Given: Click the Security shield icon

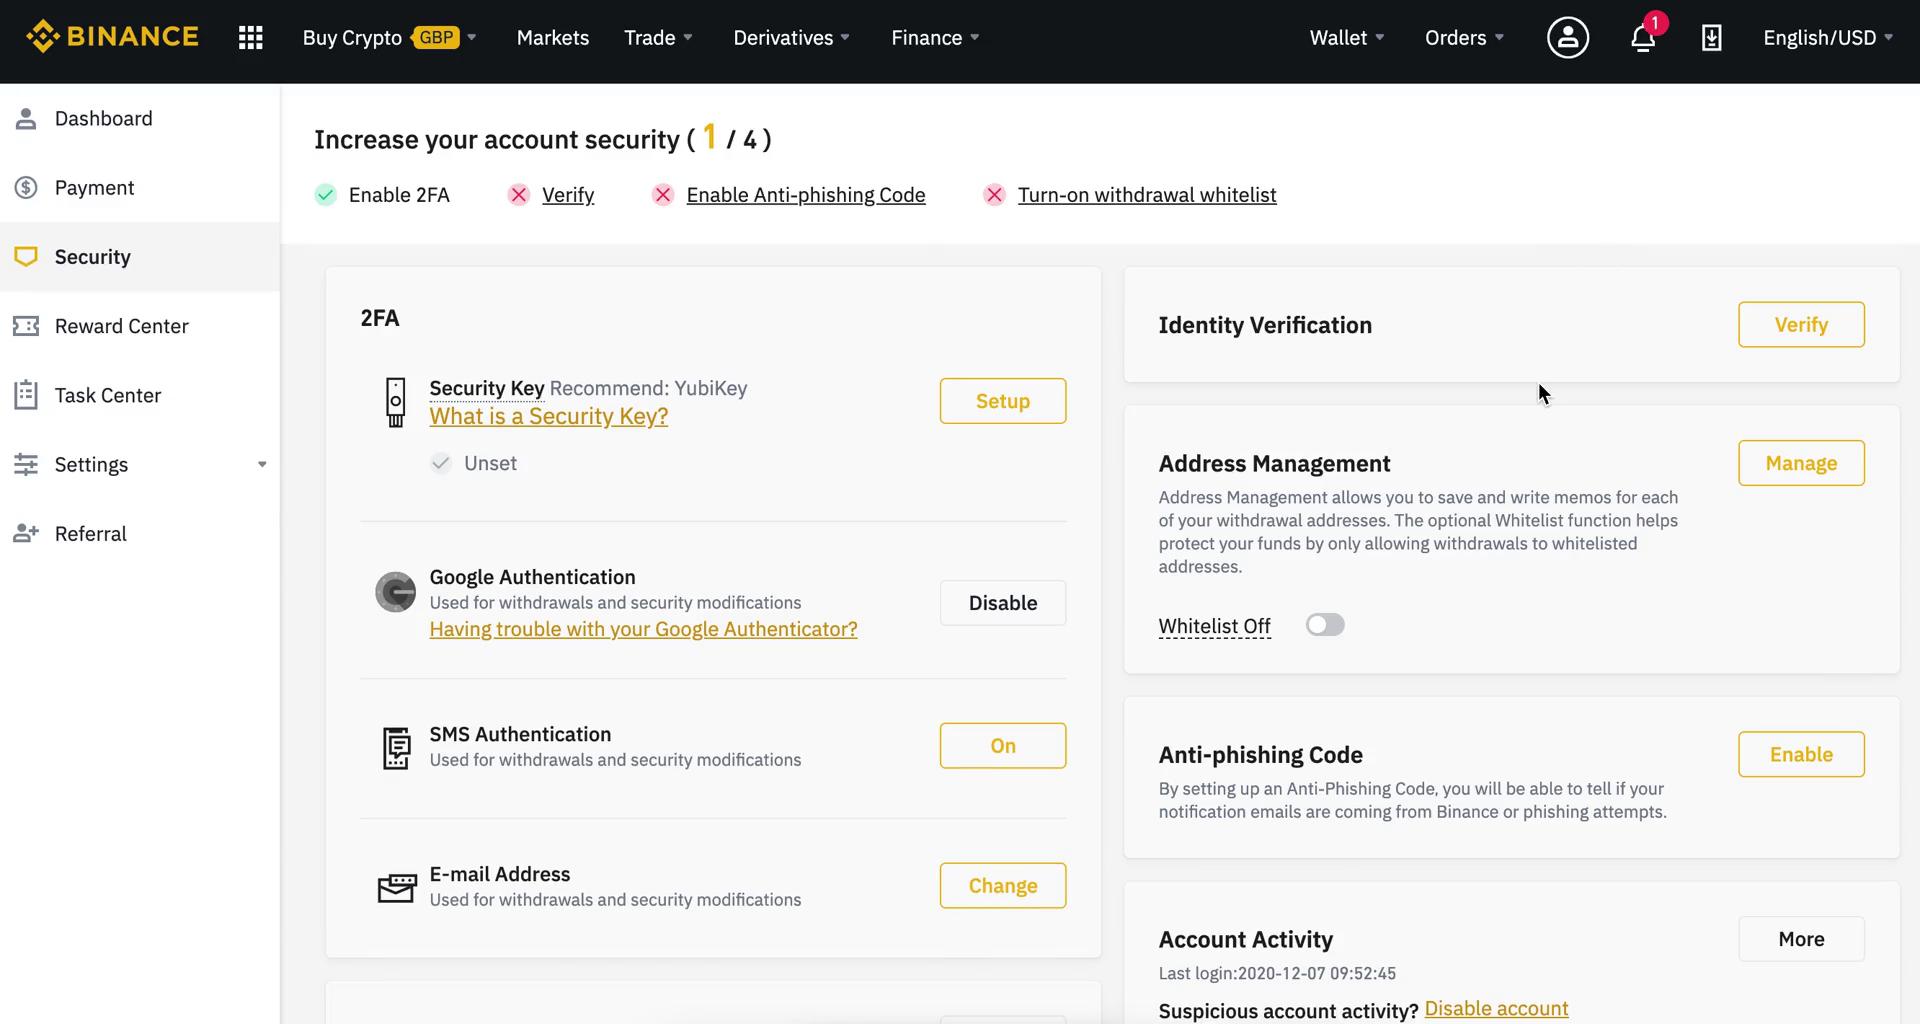Looking at the screenshot, I should point(26,256).
